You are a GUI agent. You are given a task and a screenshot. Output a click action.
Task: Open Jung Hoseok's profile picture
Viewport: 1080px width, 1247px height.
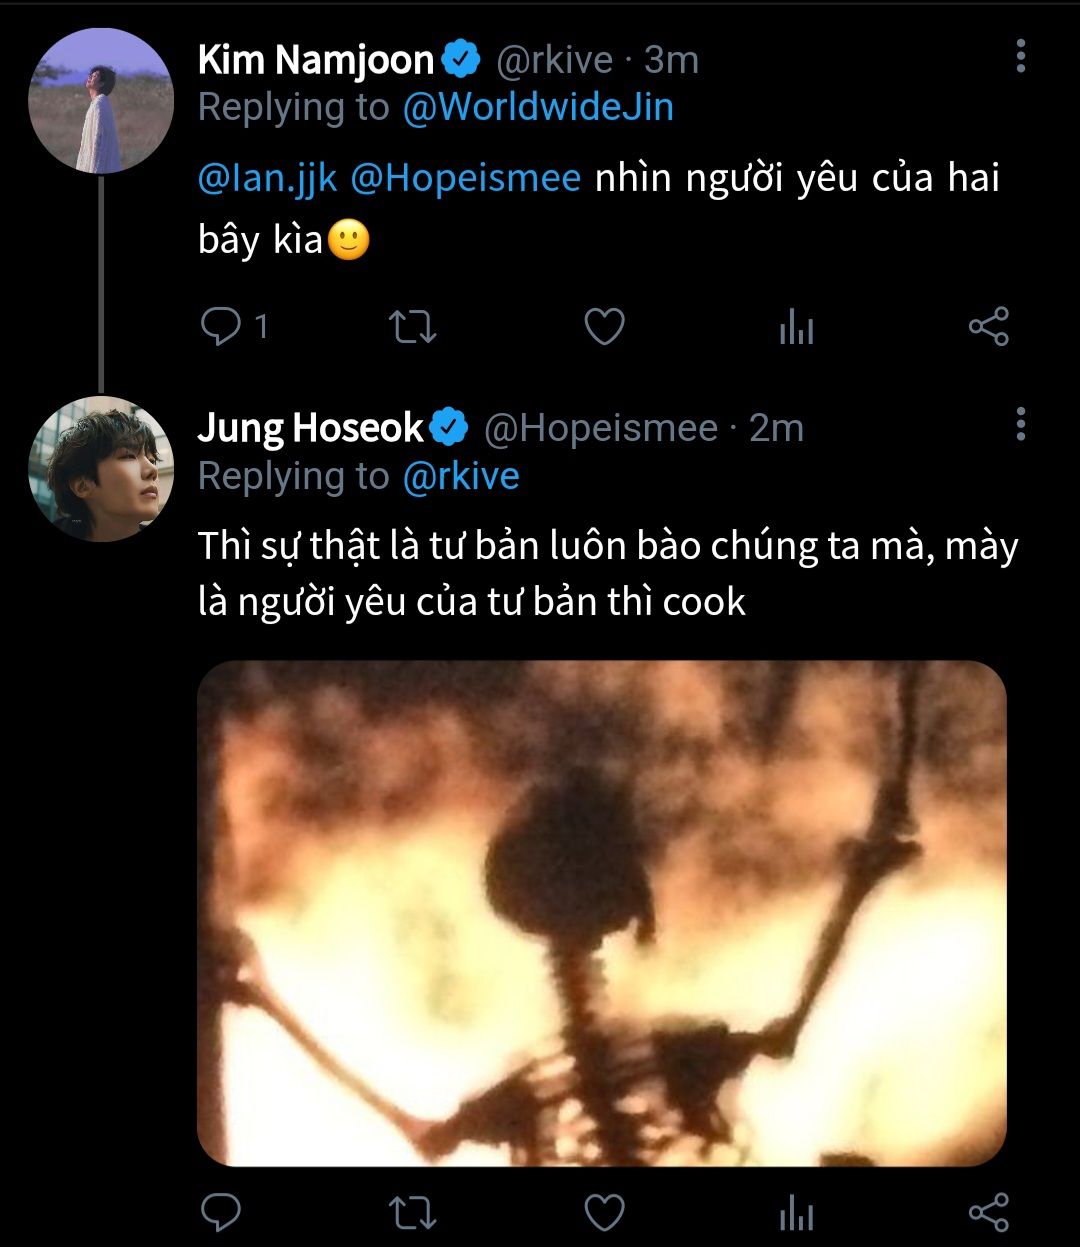pos(101,469)
